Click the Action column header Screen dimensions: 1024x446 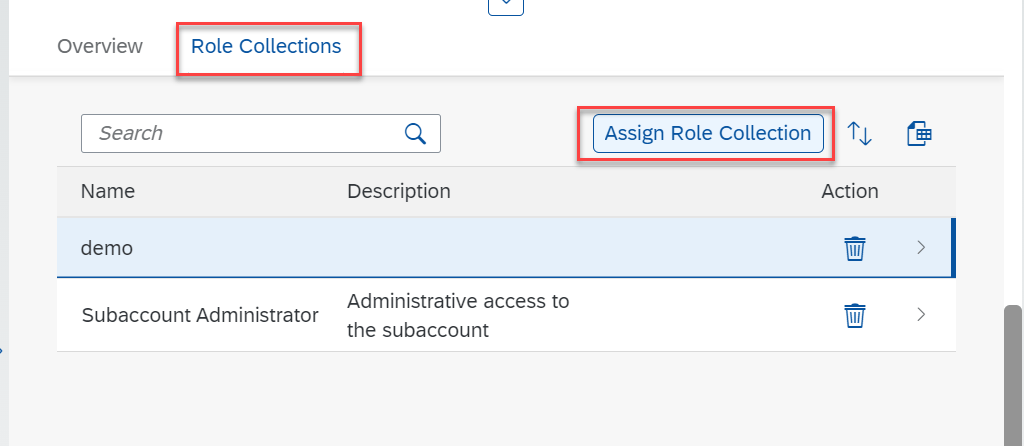tap(849, 191)
